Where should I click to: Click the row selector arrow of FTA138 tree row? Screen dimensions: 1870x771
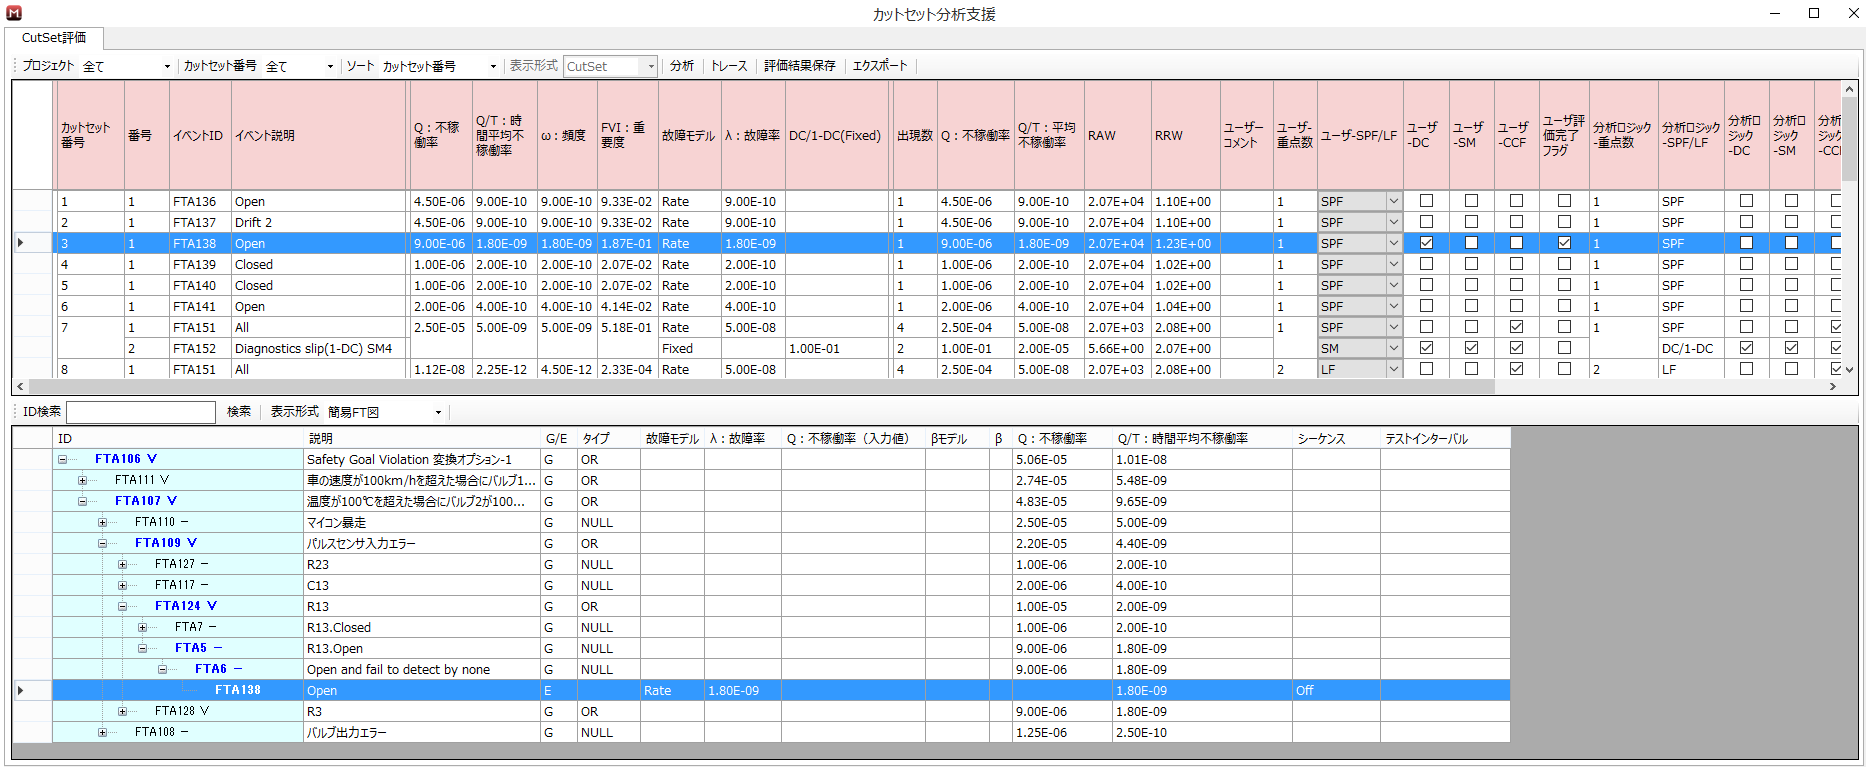click(21, 690)
